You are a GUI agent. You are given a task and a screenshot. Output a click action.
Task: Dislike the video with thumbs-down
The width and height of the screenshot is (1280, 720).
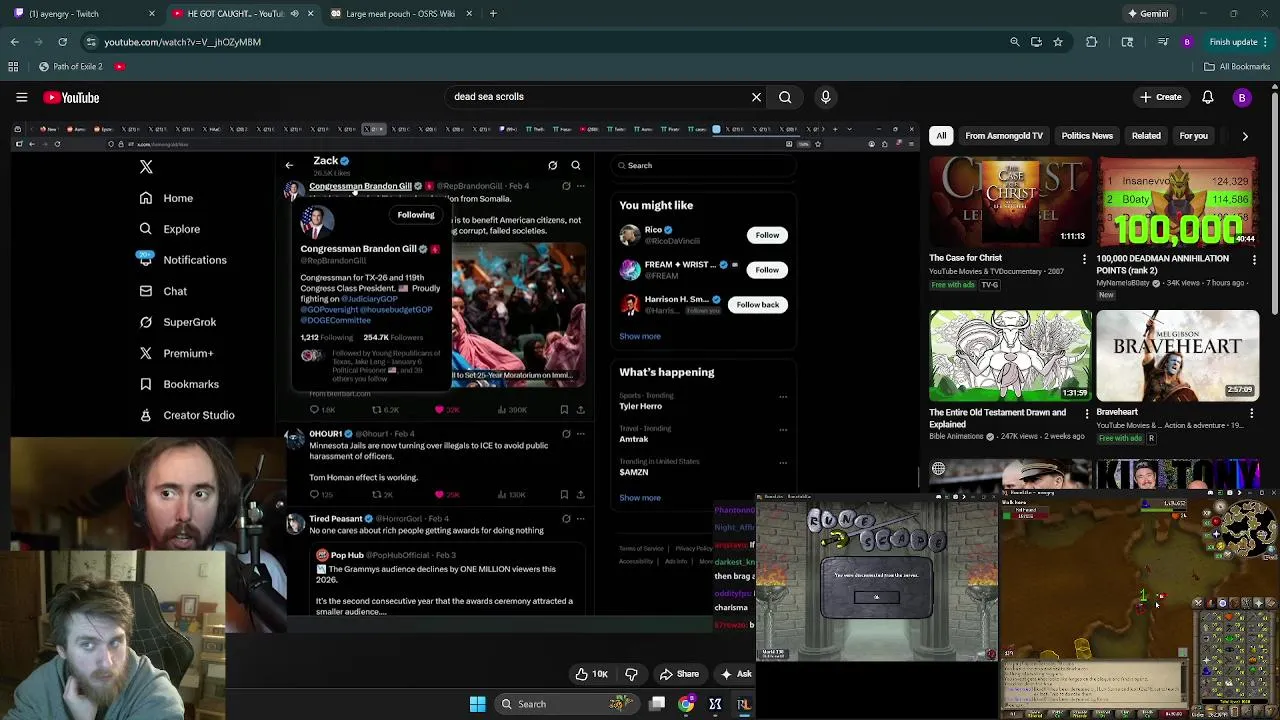point(631,674)
